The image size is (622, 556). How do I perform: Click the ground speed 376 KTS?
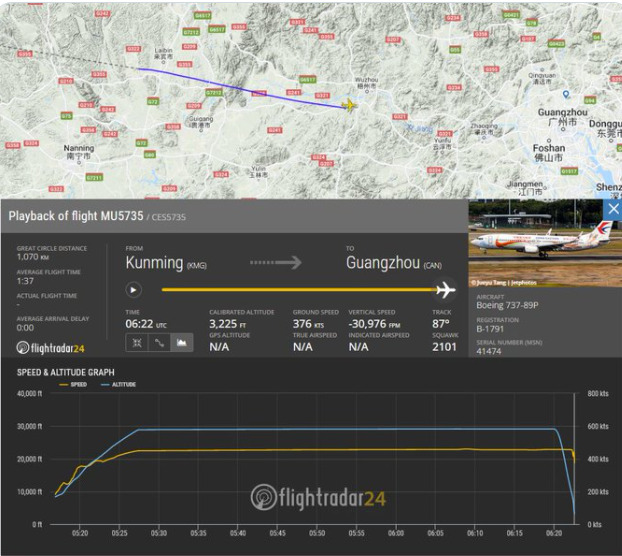coord(308,324)
